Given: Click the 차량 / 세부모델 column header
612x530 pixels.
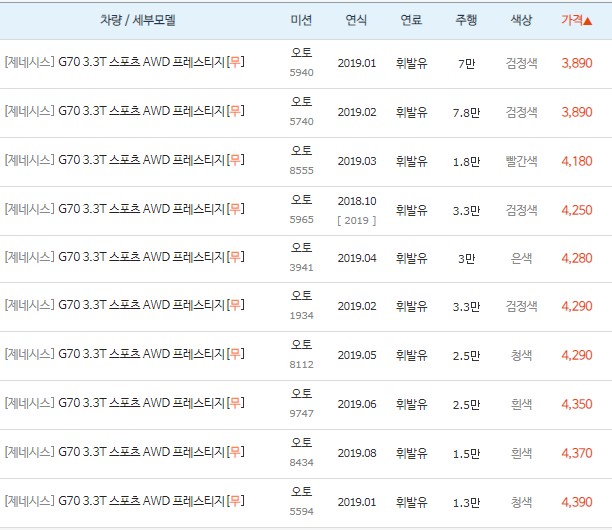Looking at the screenshot, I should click(138, 20).
